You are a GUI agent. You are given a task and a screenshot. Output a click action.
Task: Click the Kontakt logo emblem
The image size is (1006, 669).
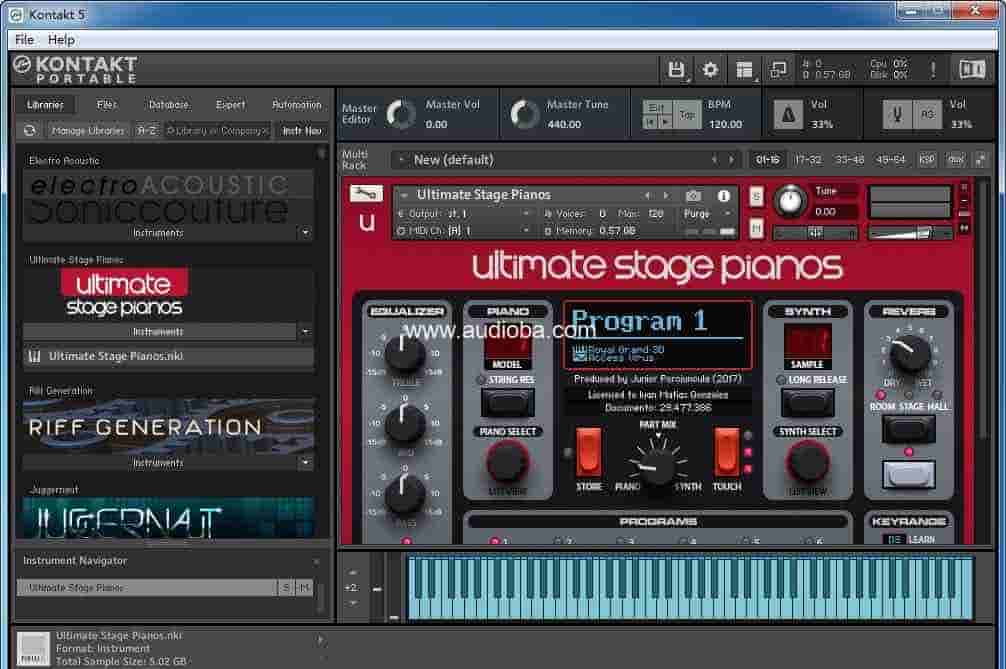22,65
